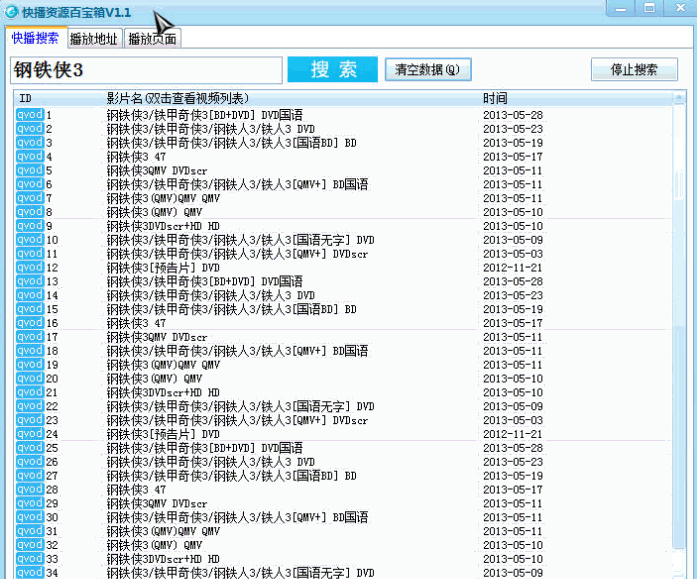Click the qvod icon in row 5
The width and height of the screenshot is (697, 579).
coord(30,170)
